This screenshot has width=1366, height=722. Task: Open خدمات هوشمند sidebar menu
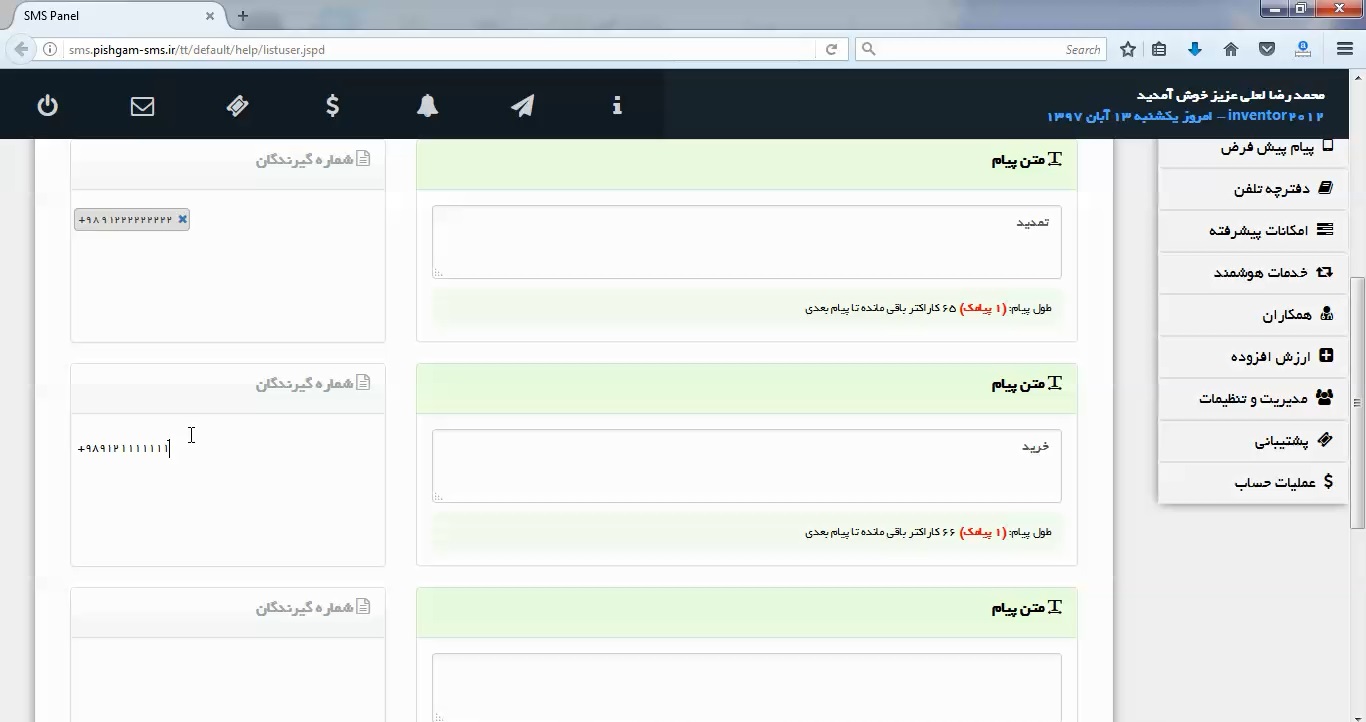1252,272
